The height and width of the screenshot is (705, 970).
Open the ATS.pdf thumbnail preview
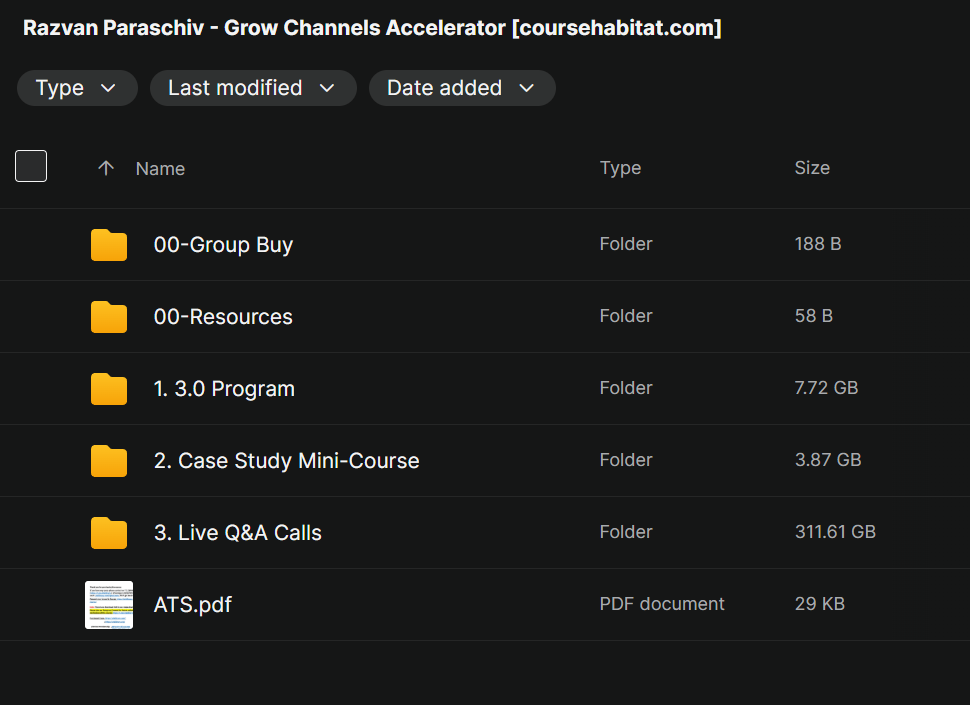pyautogui.click(x=109, y=605)
